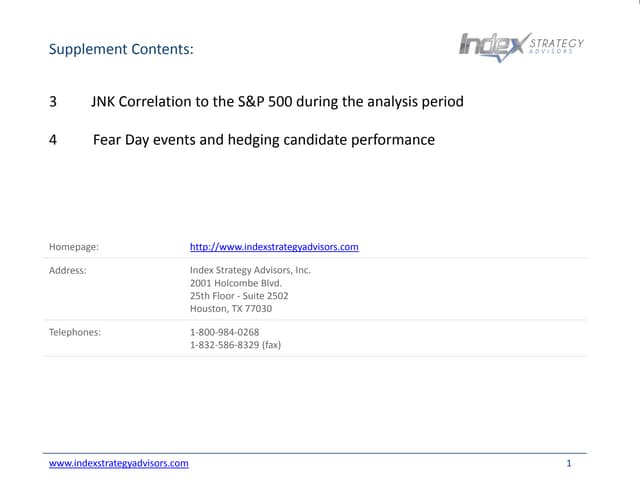Go to Fear Day events entry
This screenshot has width=640, height=480.
click(x=264, y=140)
